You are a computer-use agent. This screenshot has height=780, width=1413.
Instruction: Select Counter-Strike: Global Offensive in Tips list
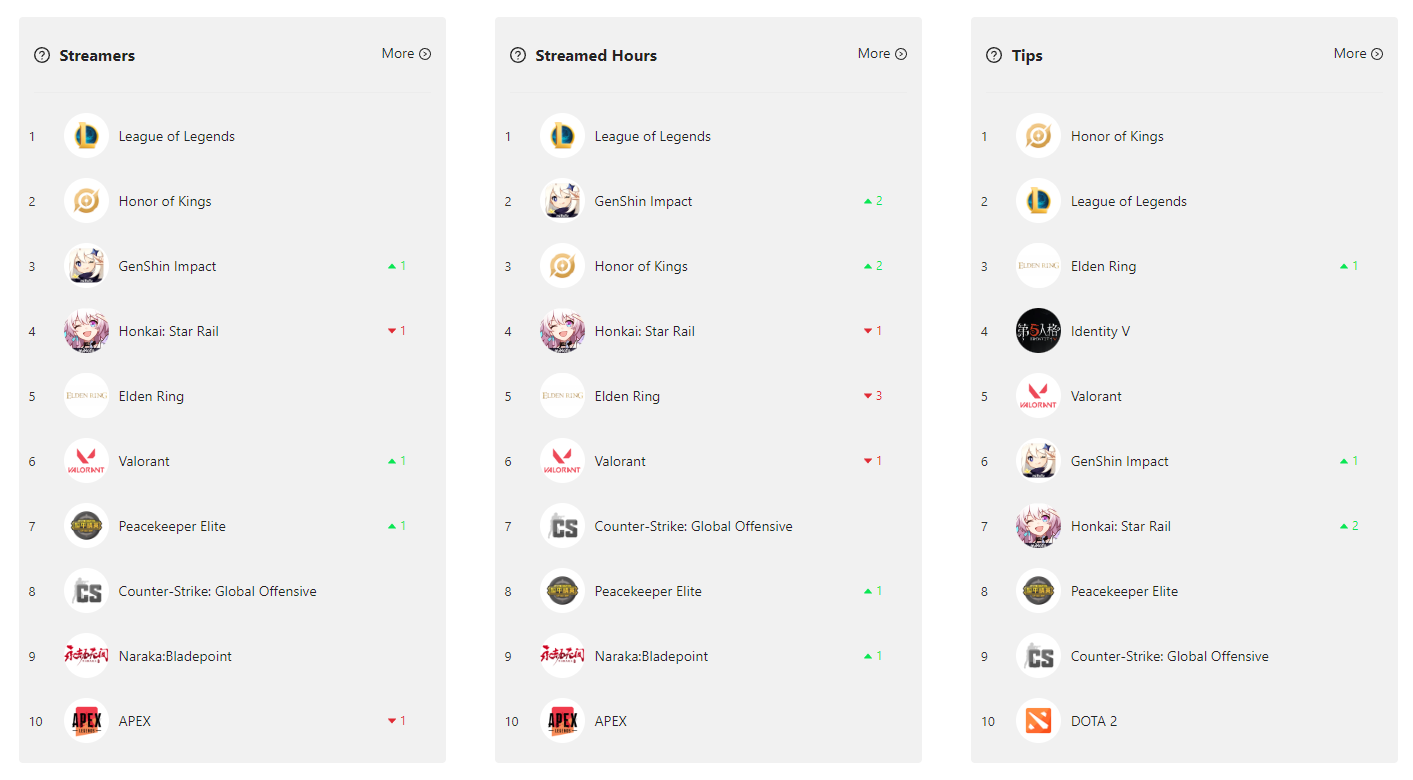point(1169,656)
